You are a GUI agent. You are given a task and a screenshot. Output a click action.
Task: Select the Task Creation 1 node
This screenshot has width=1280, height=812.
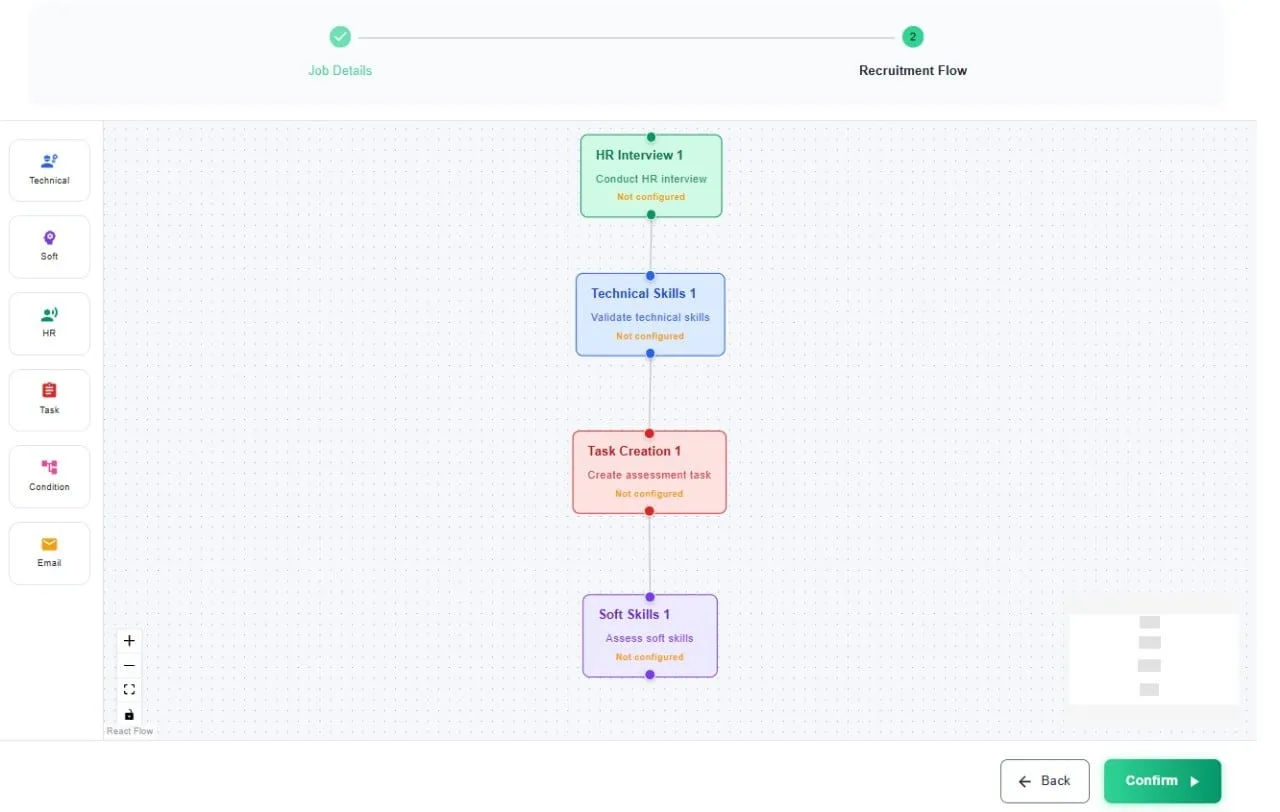649,473
